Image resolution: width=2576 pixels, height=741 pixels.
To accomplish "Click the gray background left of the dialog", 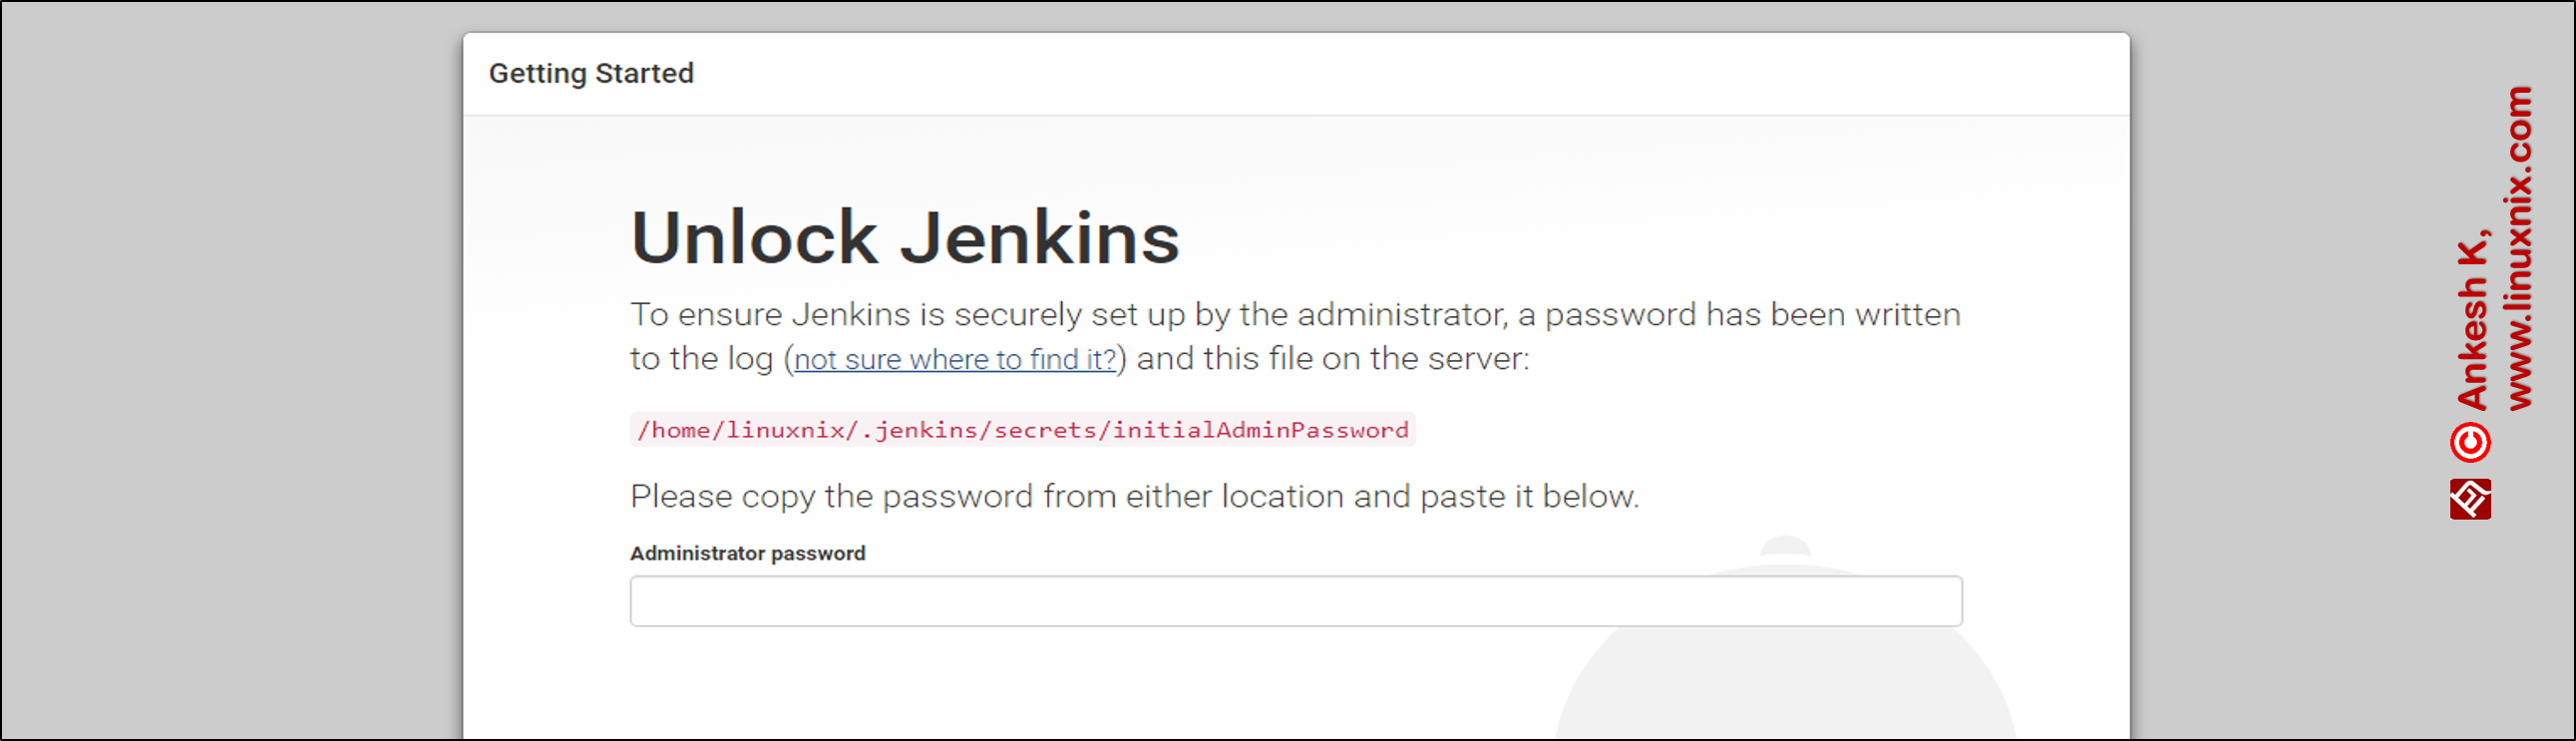I will coord(230,370).
